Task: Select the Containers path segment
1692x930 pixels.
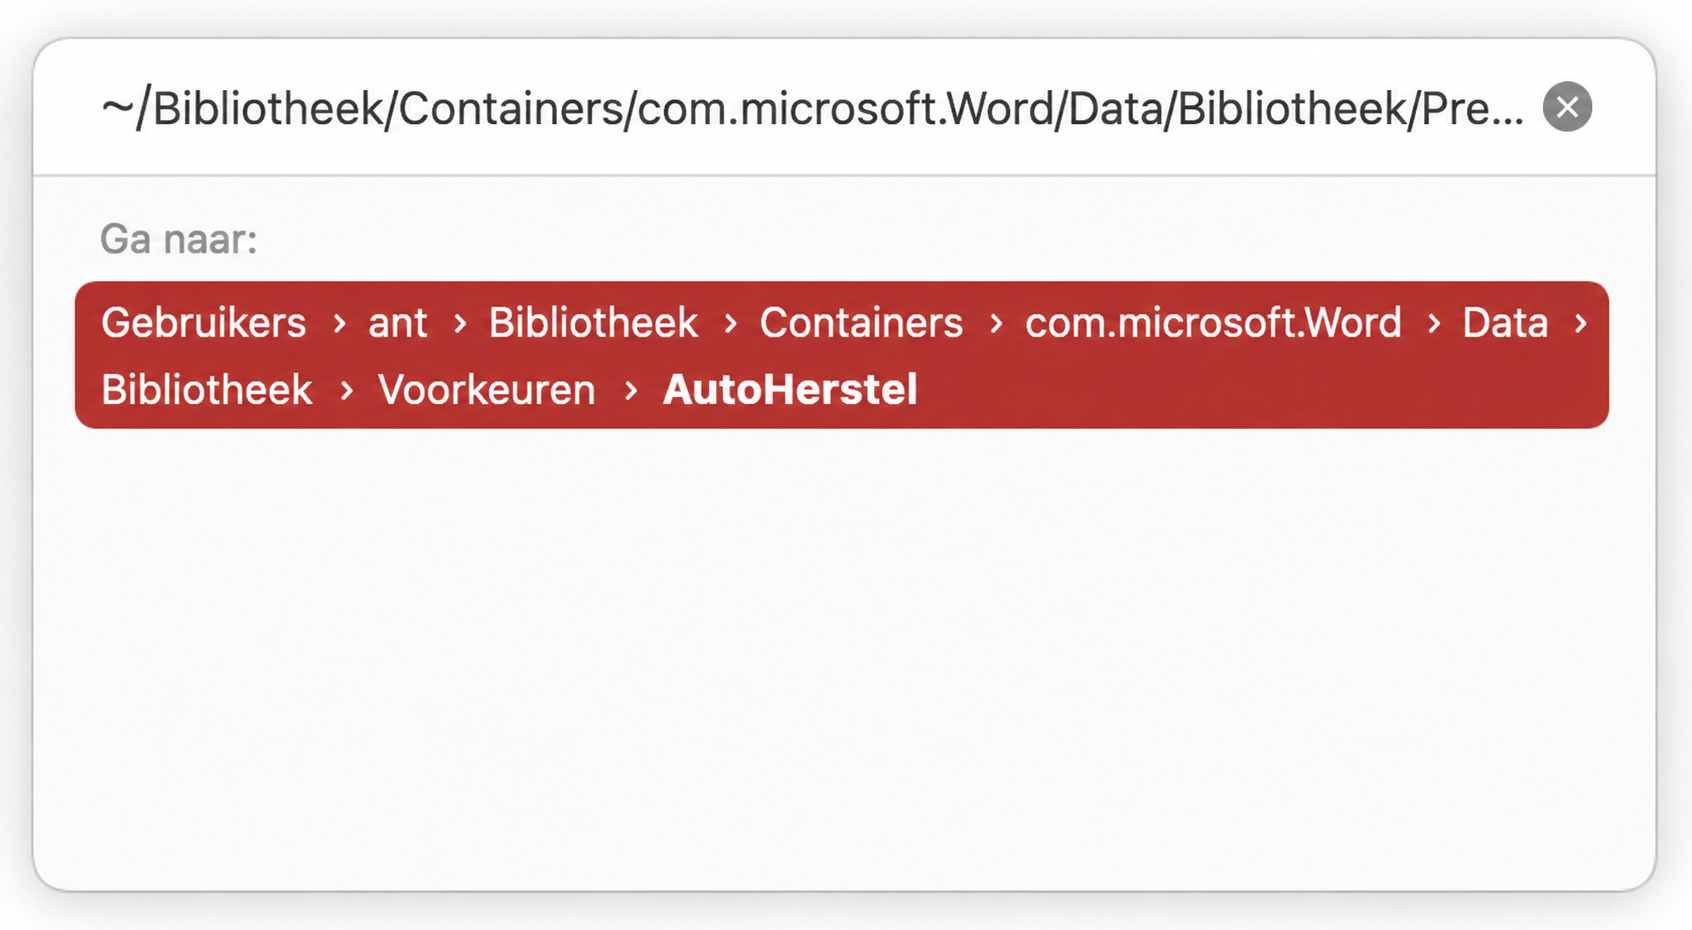Action: [861, 323]
